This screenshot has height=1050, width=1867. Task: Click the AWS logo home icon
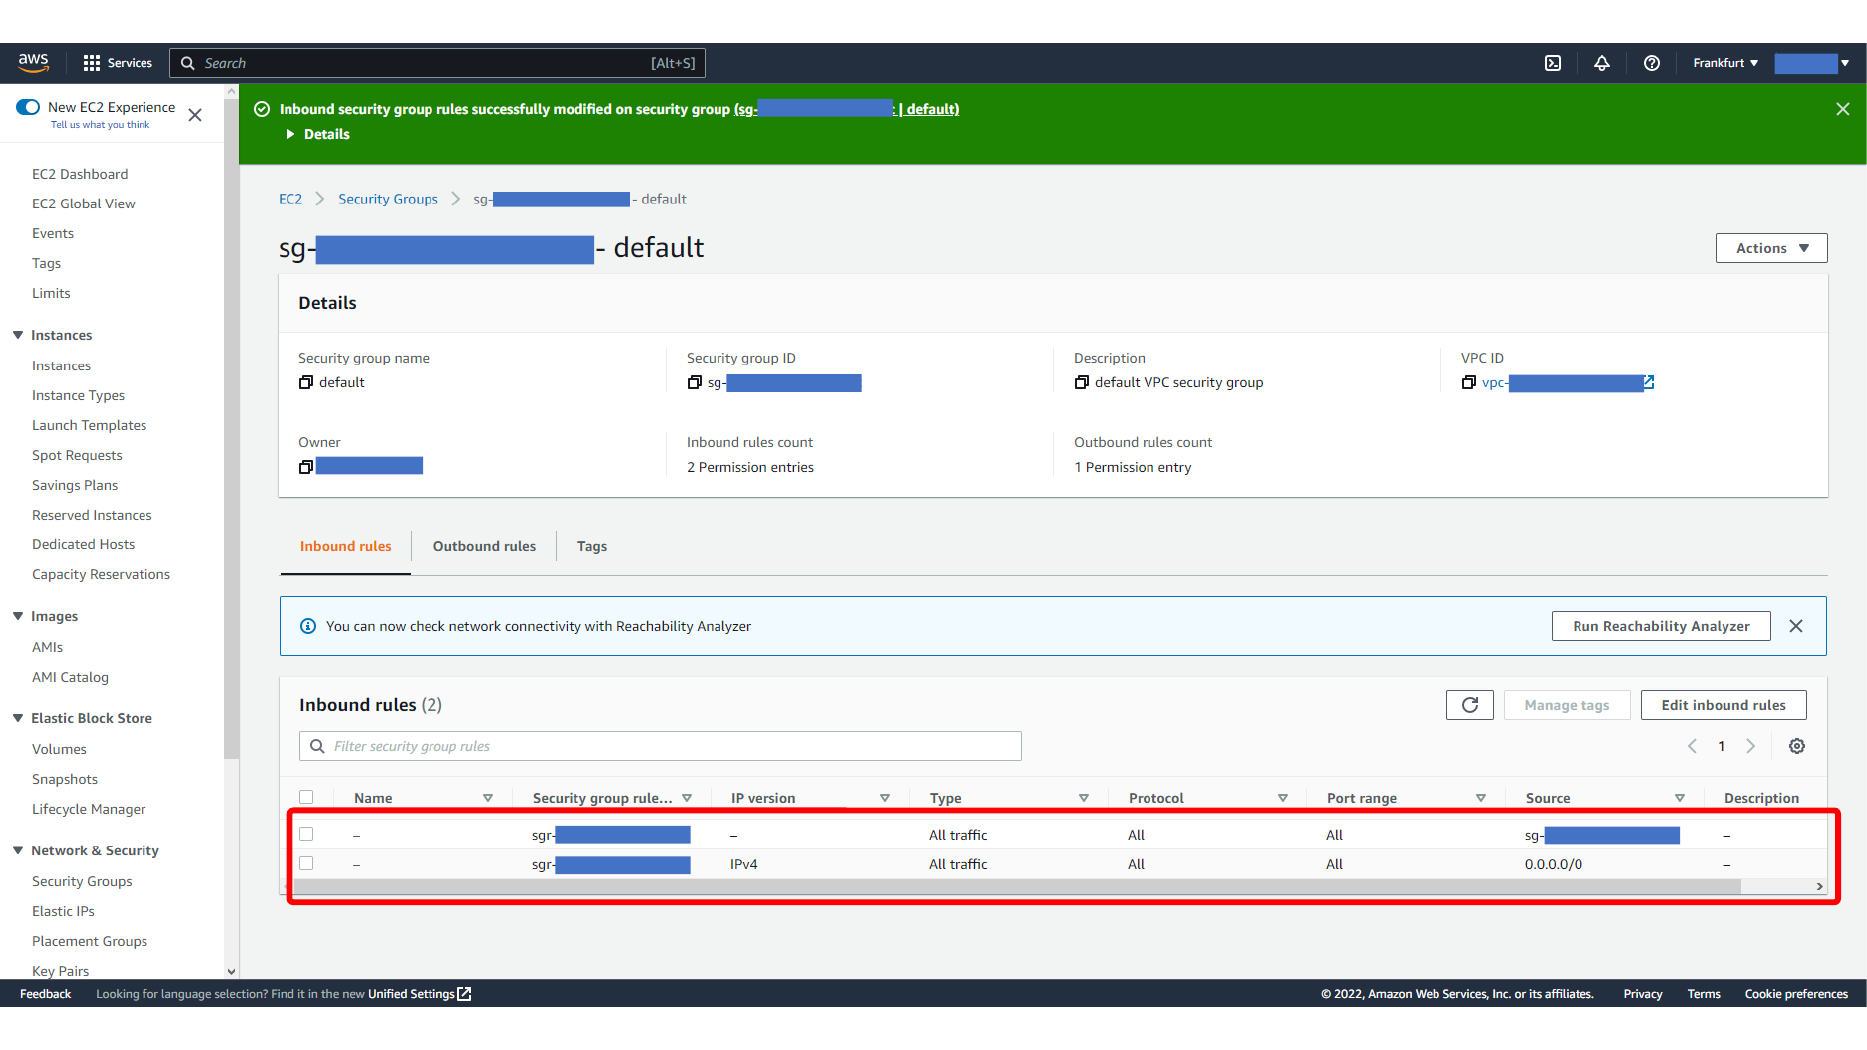33,62
